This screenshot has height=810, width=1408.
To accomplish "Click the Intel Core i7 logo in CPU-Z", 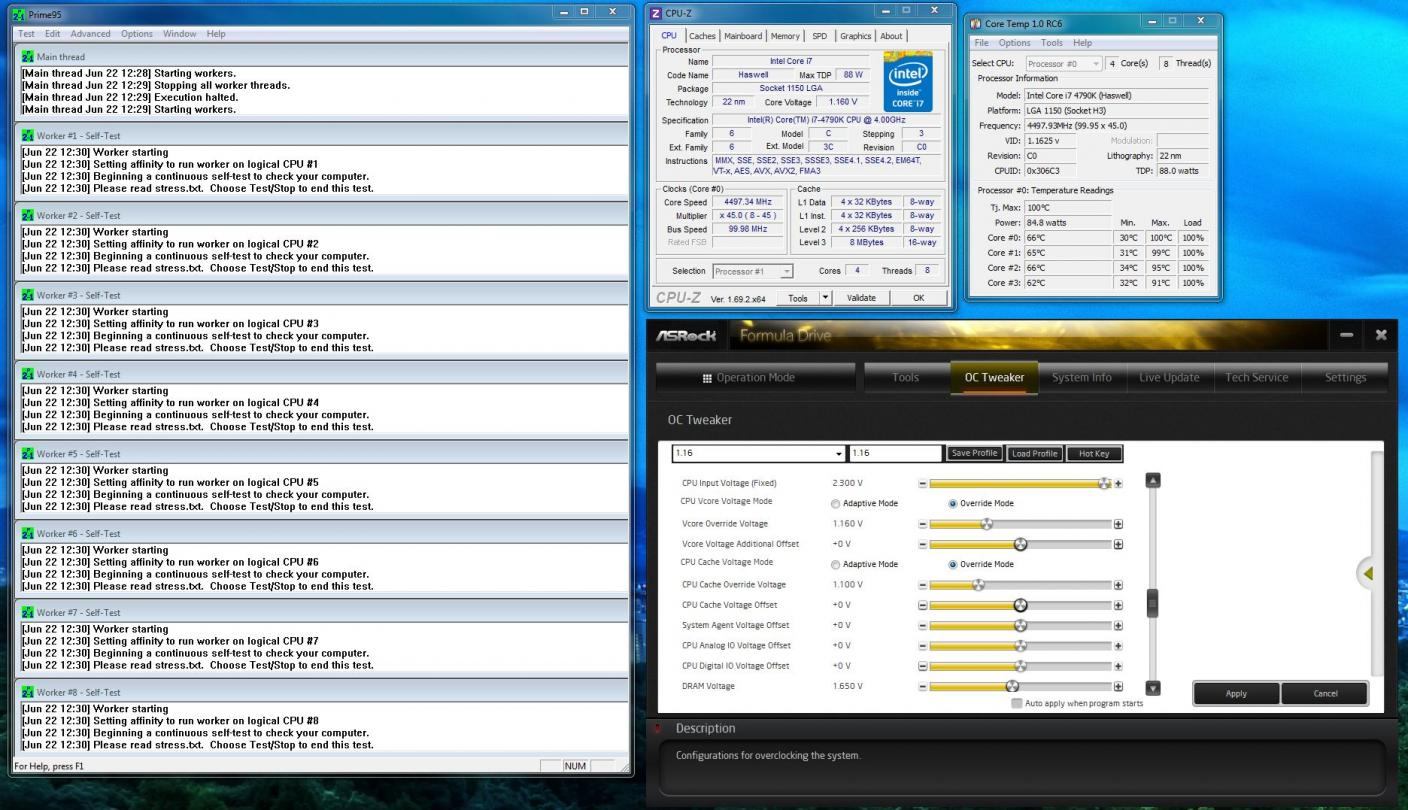I will coord(908,81).
